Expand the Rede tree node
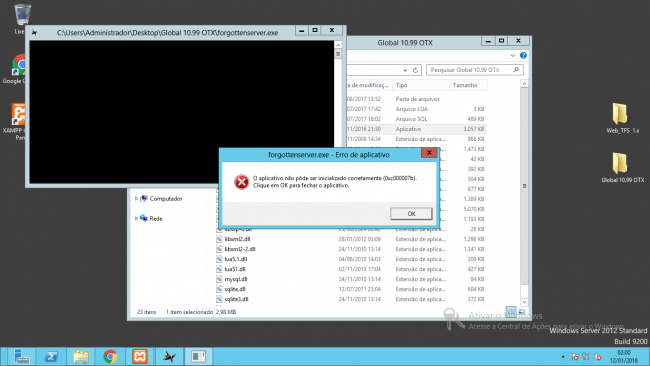This screenshot has width=650, height=366. click(x=136, y=218)
